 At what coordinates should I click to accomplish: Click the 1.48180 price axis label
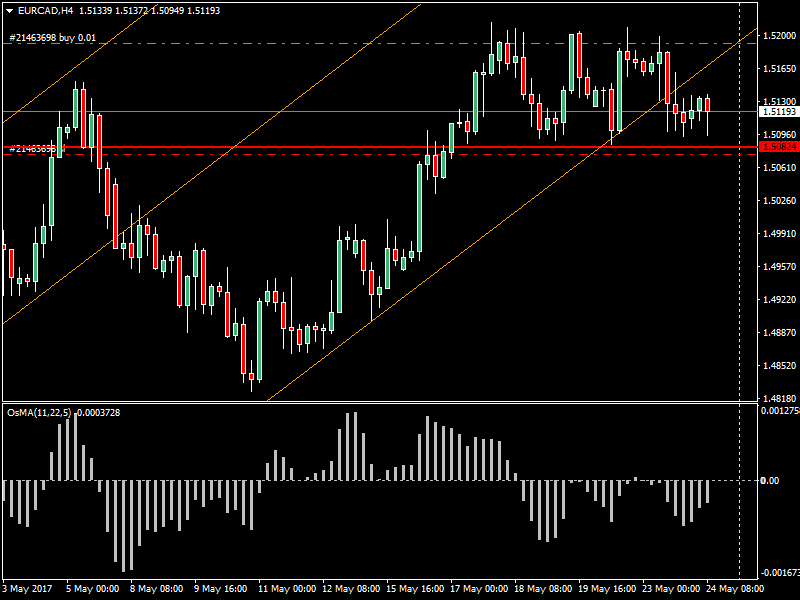779,398
